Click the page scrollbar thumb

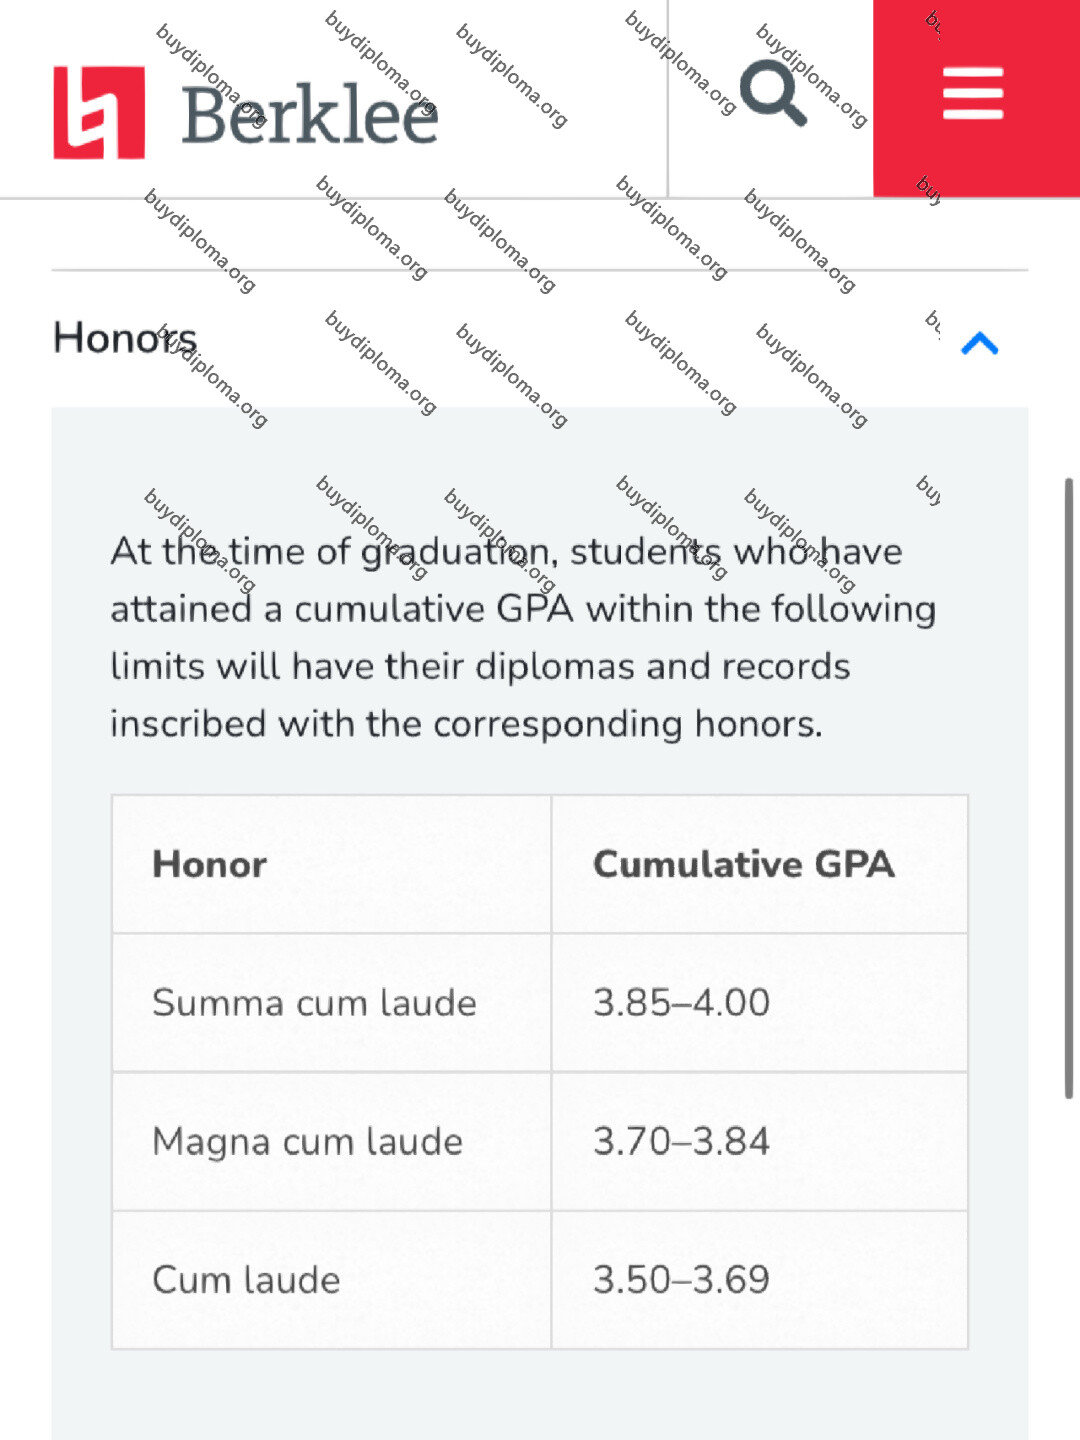click(1069, 788)
